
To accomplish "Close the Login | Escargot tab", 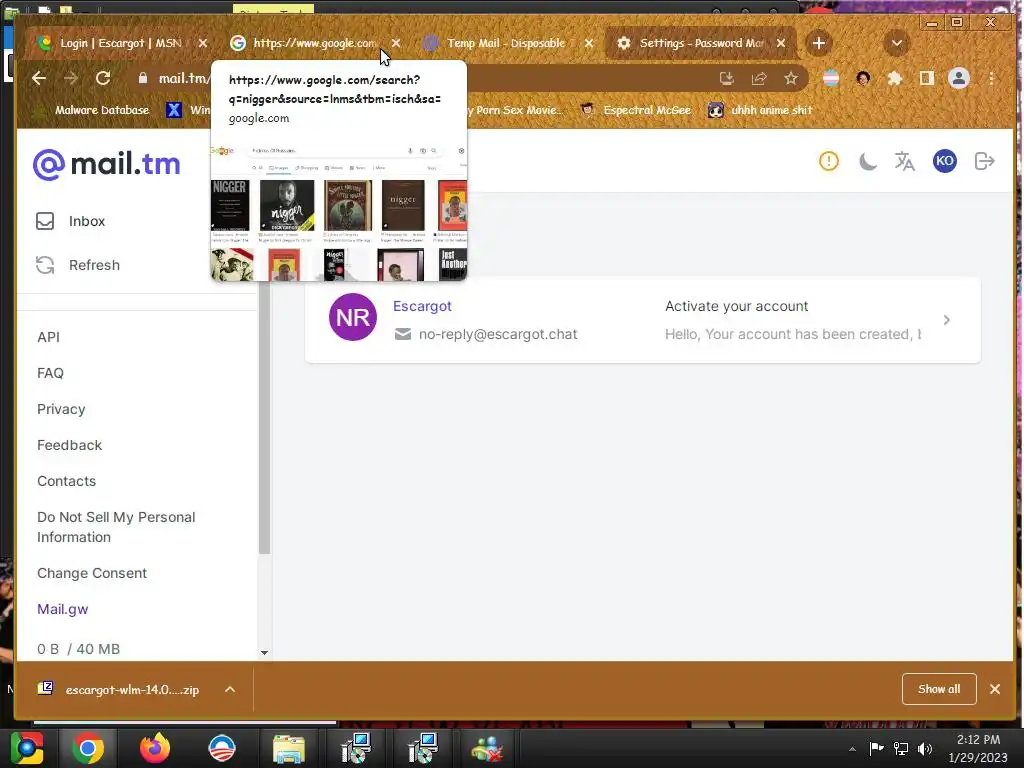I will (202, 43).
